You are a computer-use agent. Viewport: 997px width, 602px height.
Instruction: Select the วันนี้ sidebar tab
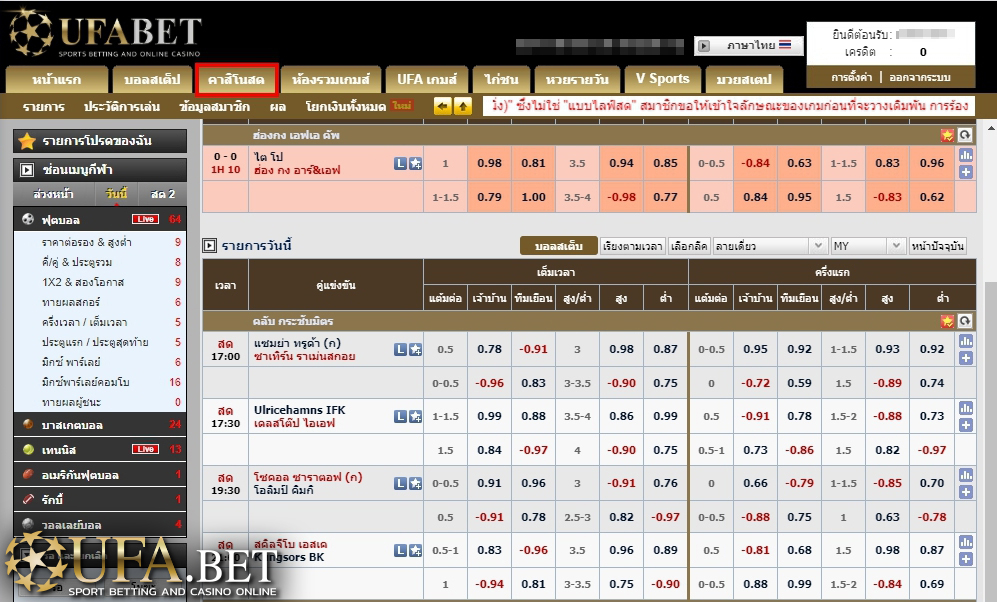(x=116, y=194)
